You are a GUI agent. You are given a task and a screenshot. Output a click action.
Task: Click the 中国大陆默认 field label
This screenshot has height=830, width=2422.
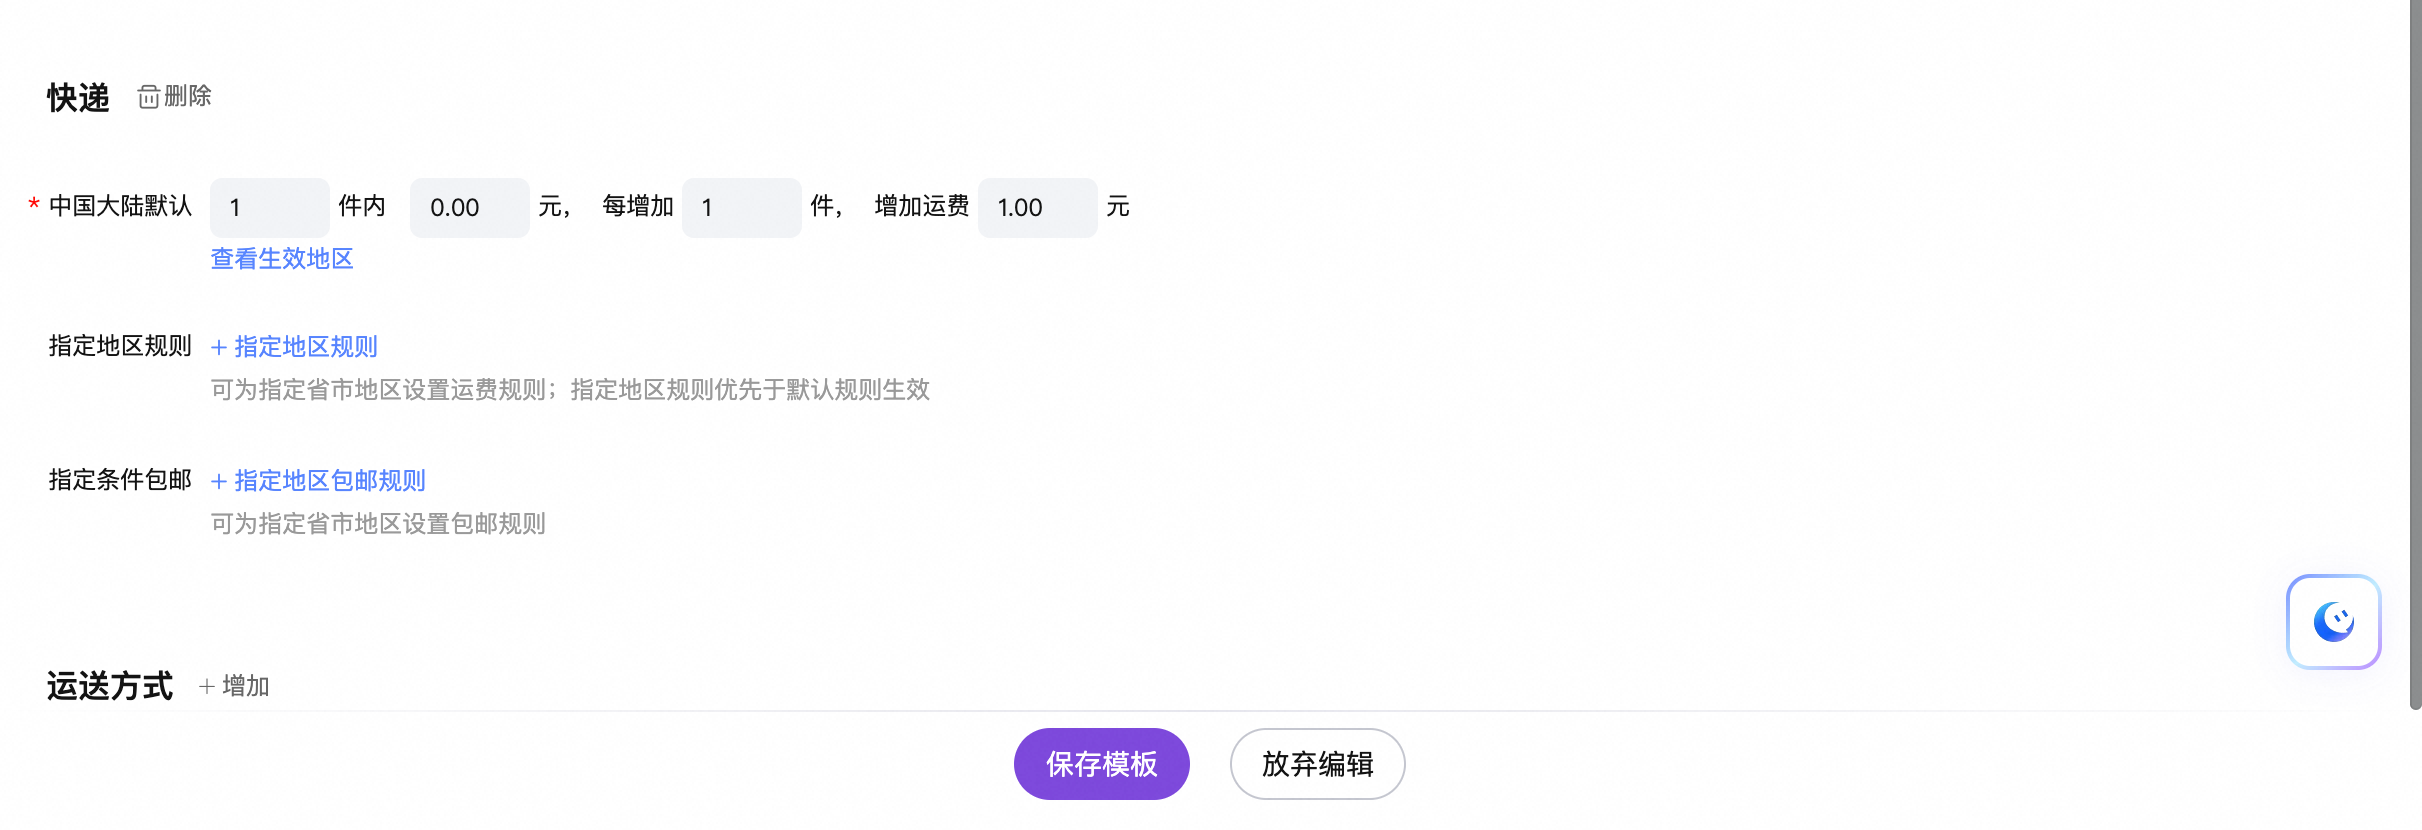pyautogui.click(x=120, y=206)
